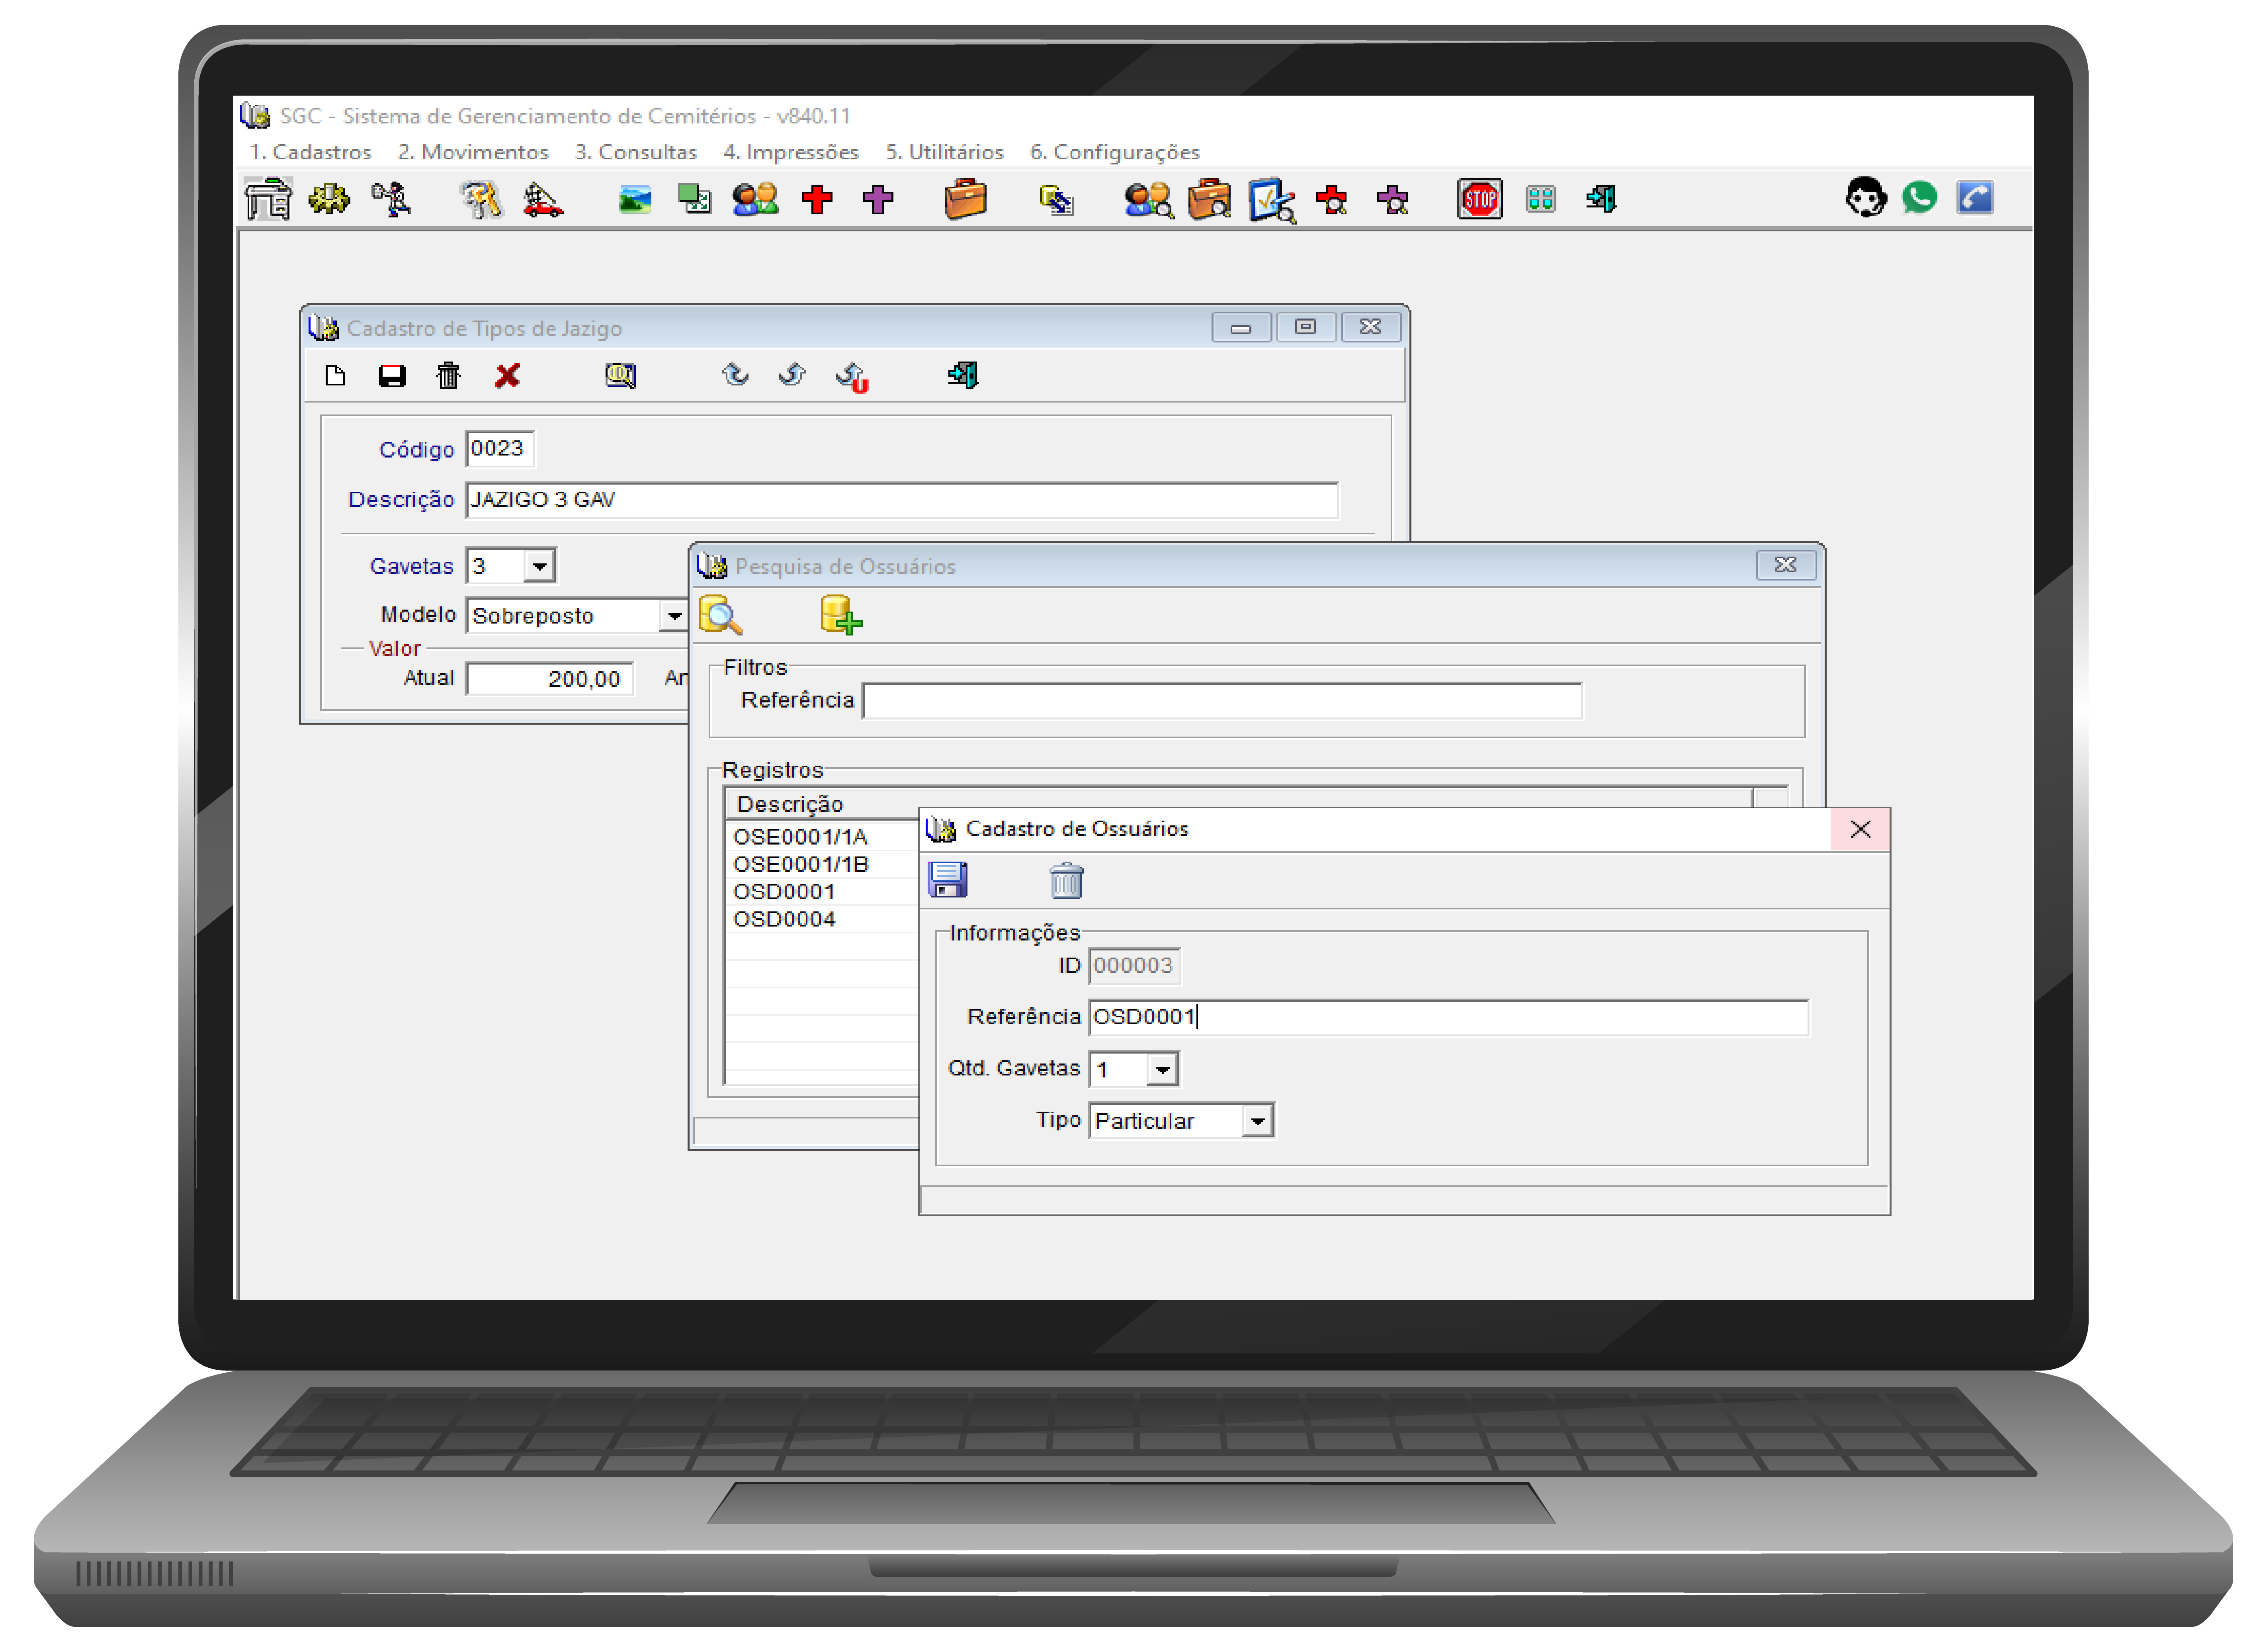The image size is (2267, 1652).
Task: Click the four-tile window grid icon
Action: pos(1541,199)
